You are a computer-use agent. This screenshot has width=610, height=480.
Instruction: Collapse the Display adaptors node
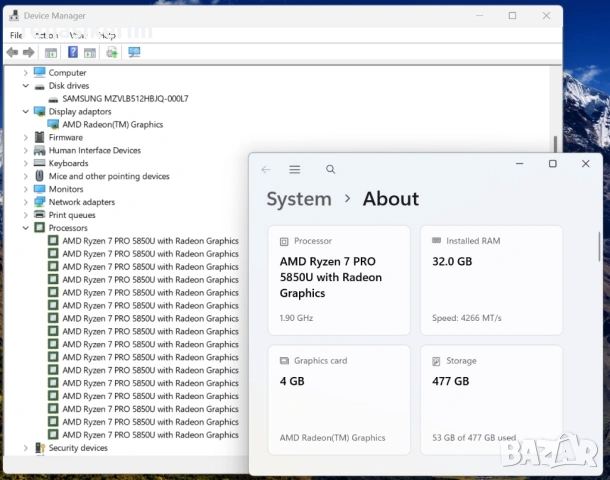click(x=26, y=112)
